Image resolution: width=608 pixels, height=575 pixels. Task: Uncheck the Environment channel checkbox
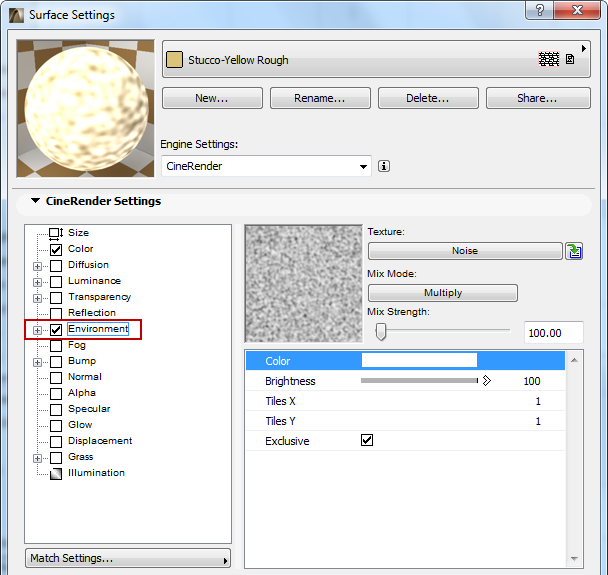[x=56, y=330]
